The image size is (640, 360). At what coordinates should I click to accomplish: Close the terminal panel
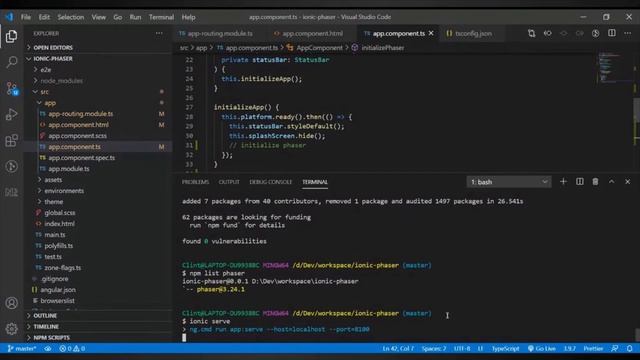[627, 182]
